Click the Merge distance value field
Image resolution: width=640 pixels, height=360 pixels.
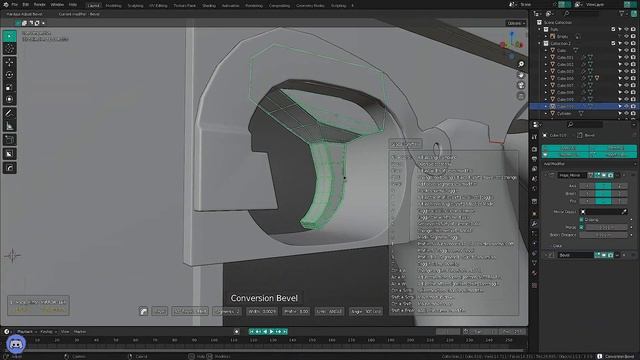point(606,227)
